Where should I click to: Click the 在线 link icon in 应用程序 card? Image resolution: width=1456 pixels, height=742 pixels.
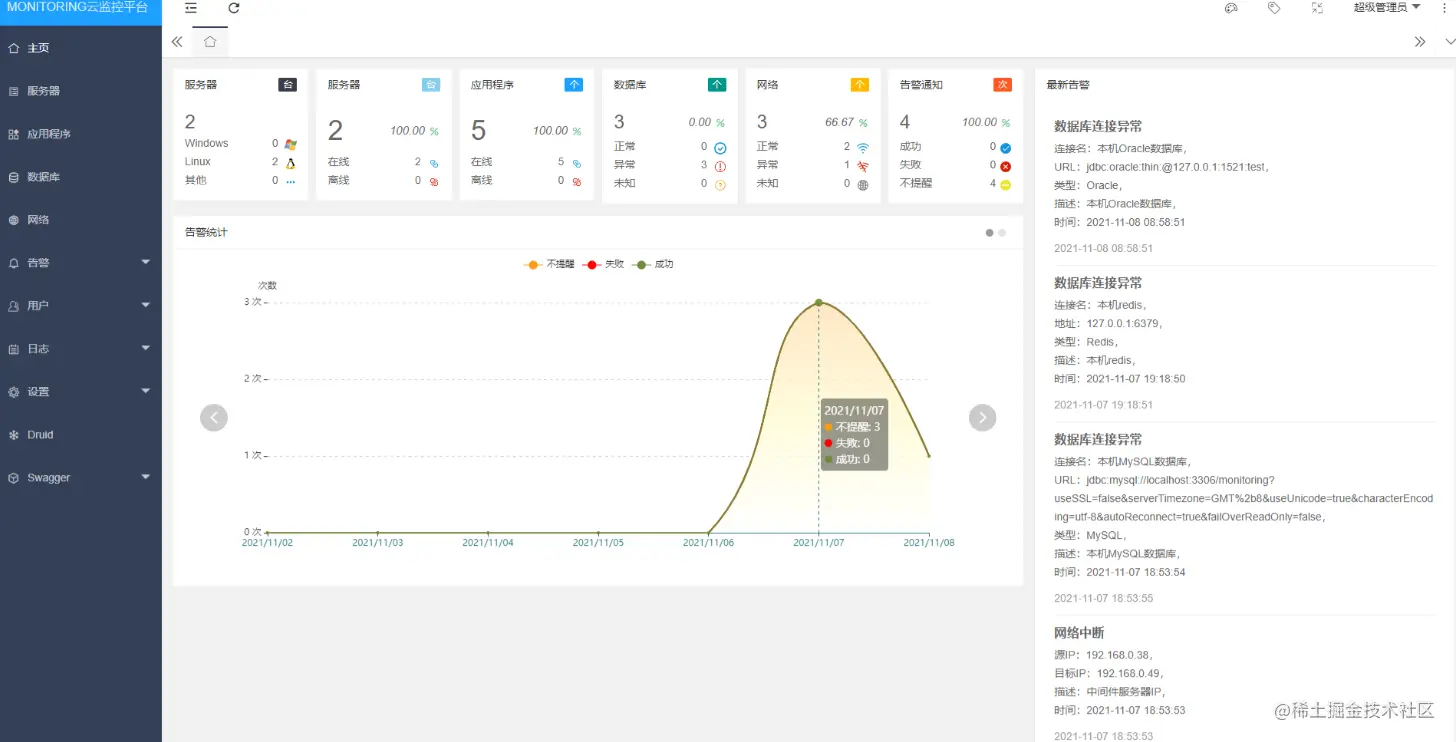[577, 163]
